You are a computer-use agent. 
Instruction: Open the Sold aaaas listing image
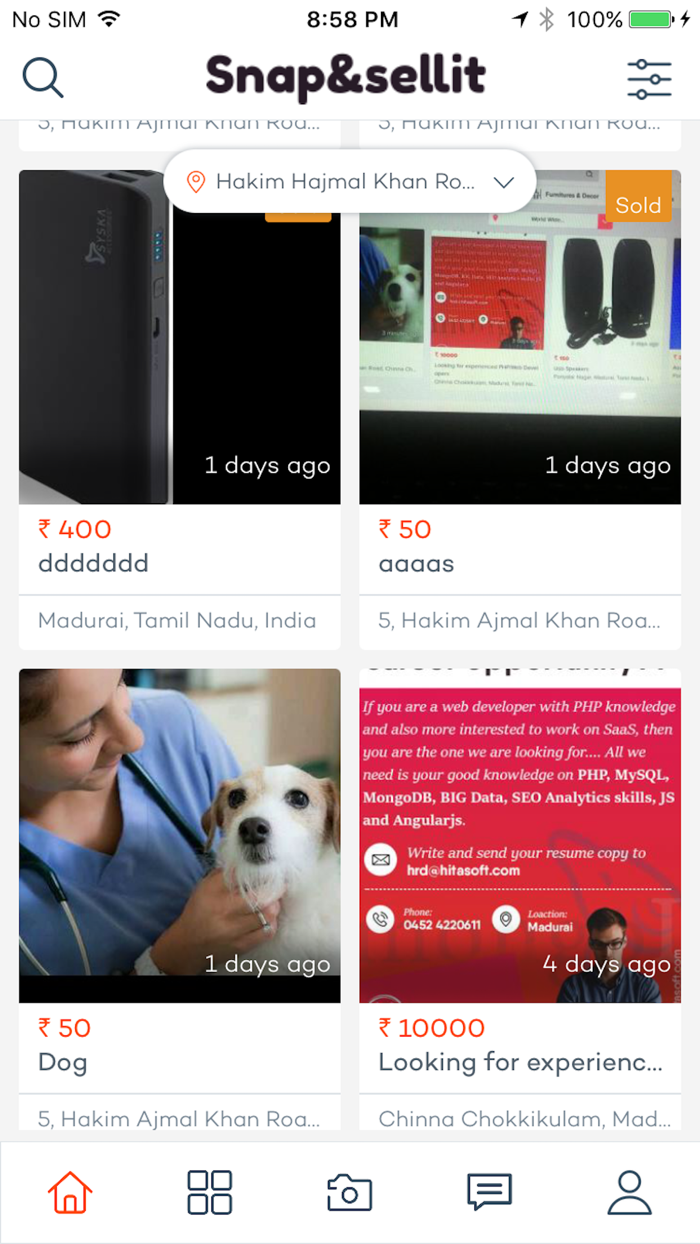coord(520,337)
